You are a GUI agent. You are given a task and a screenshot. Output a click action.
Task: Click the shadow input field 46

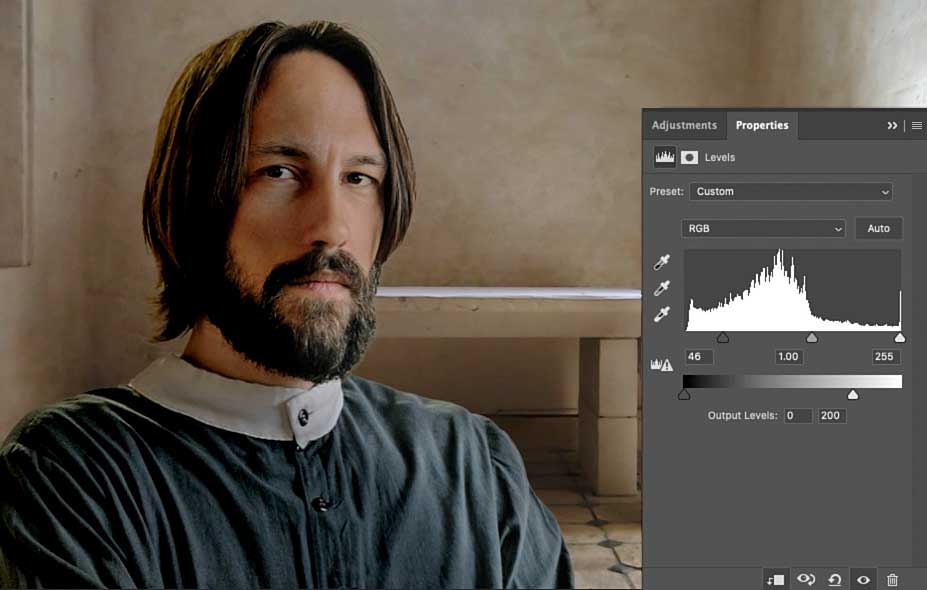[x=699, y=356]
